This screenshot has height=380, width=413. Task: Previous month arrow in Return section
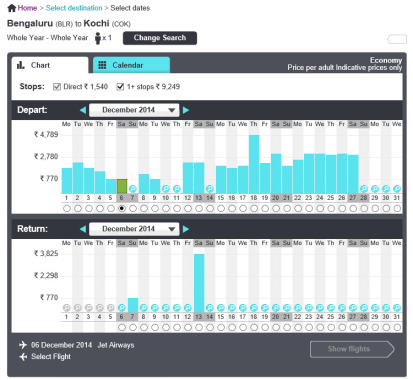pyautogui.click(x=83, y=229)
